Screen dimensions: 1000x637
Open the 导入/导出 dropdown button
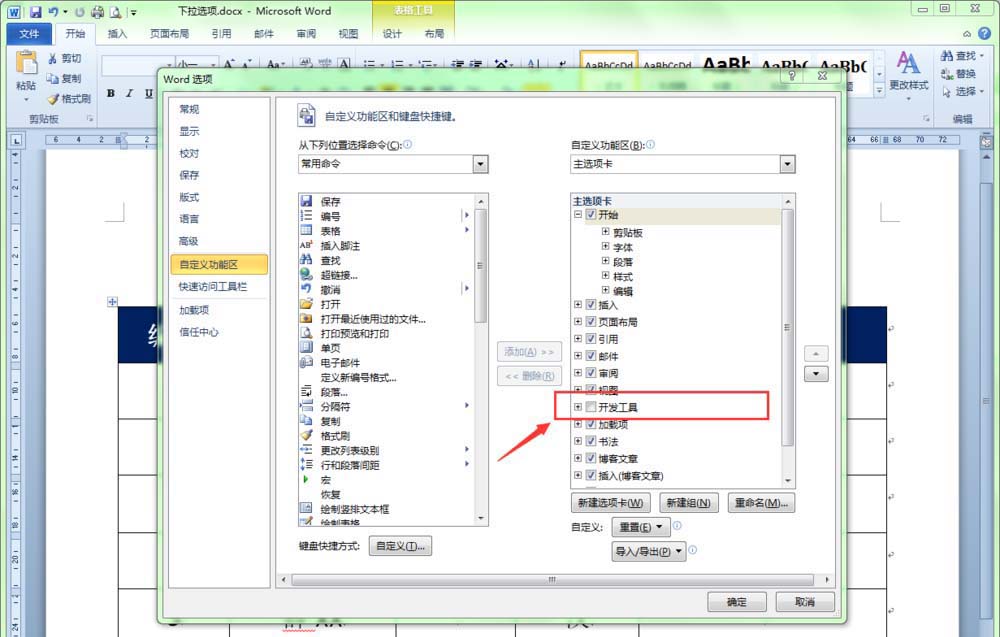pyautogui.click(x=649, y=551)
